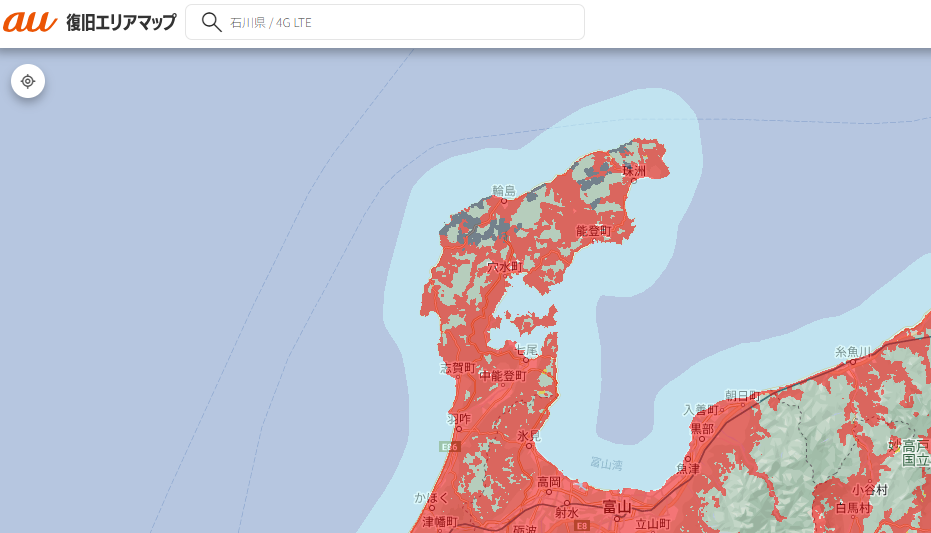Click the 七尾 map label

tap(526, 350)
